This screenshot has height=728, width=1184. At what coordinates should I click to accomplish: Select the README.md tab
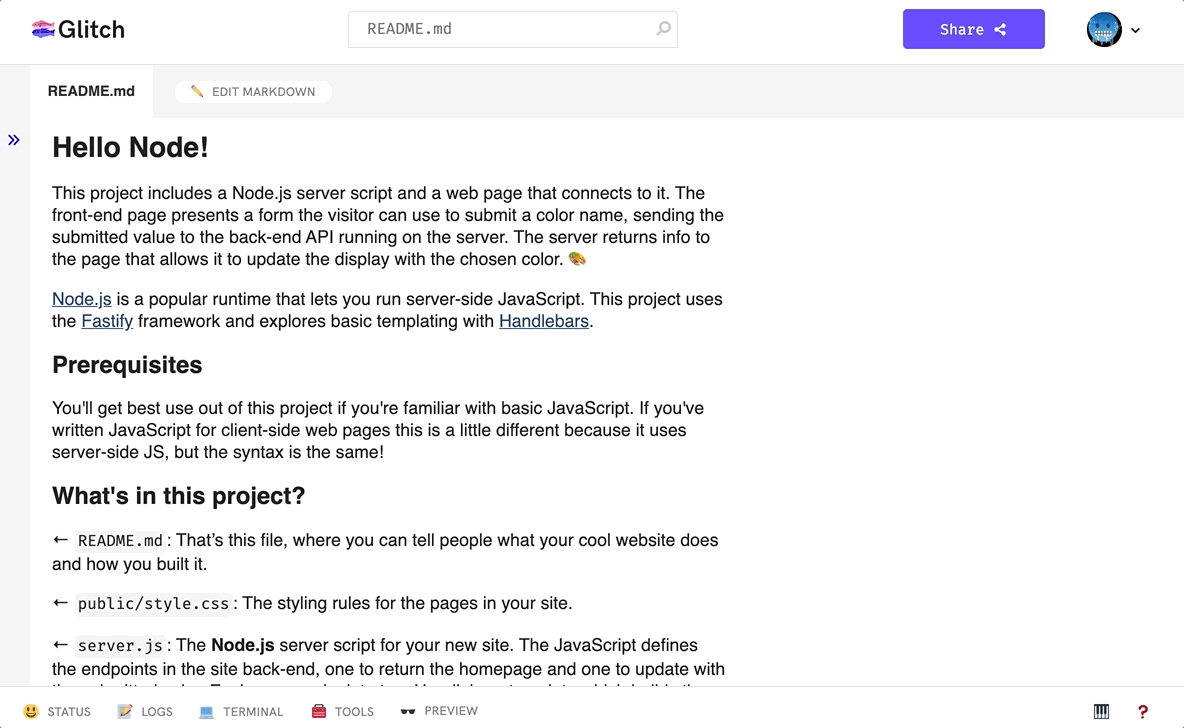pos(91,91)
